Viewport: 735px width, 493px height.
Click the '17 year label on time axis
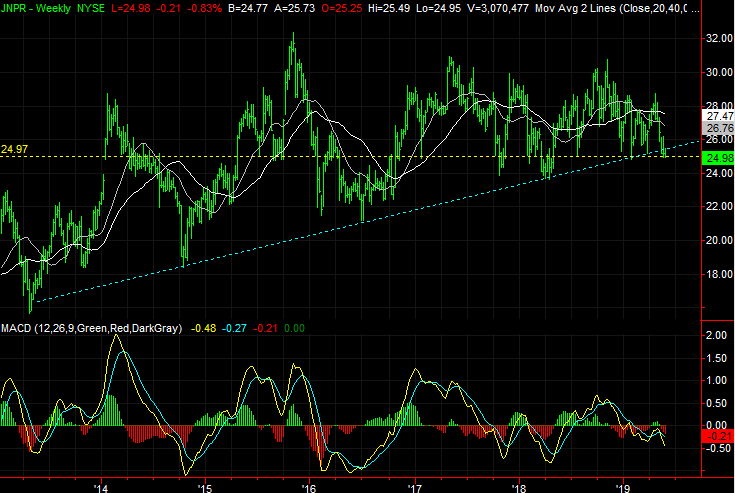tap(415, 488)
